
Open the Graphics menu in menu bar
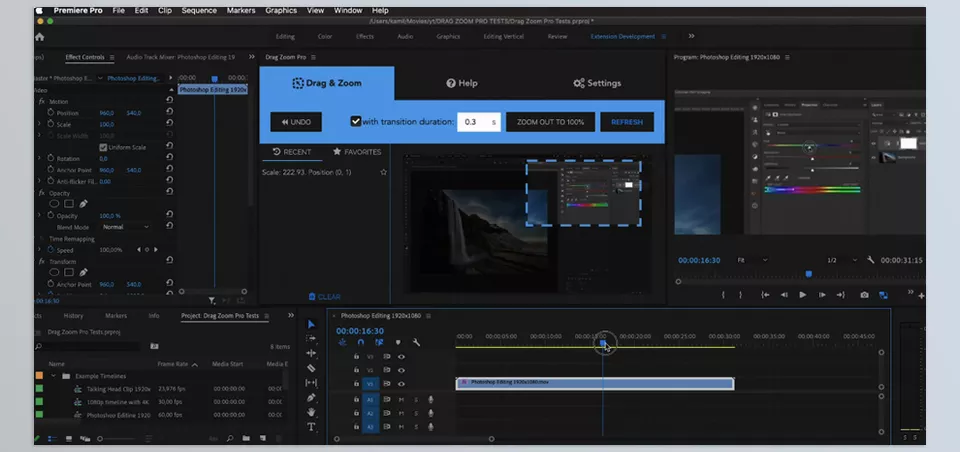coord(280,10)
